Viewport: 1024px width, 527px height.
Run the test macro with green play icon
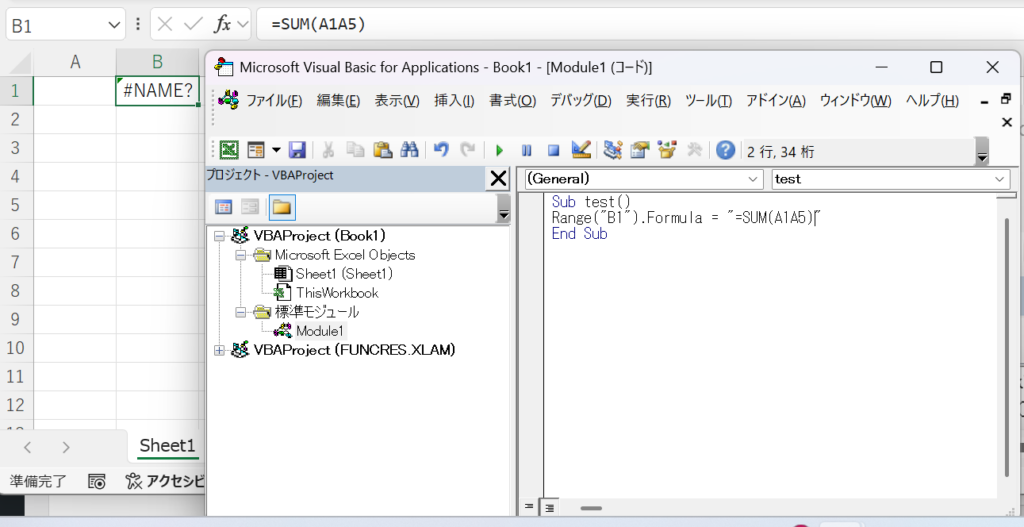coord(500,151)
